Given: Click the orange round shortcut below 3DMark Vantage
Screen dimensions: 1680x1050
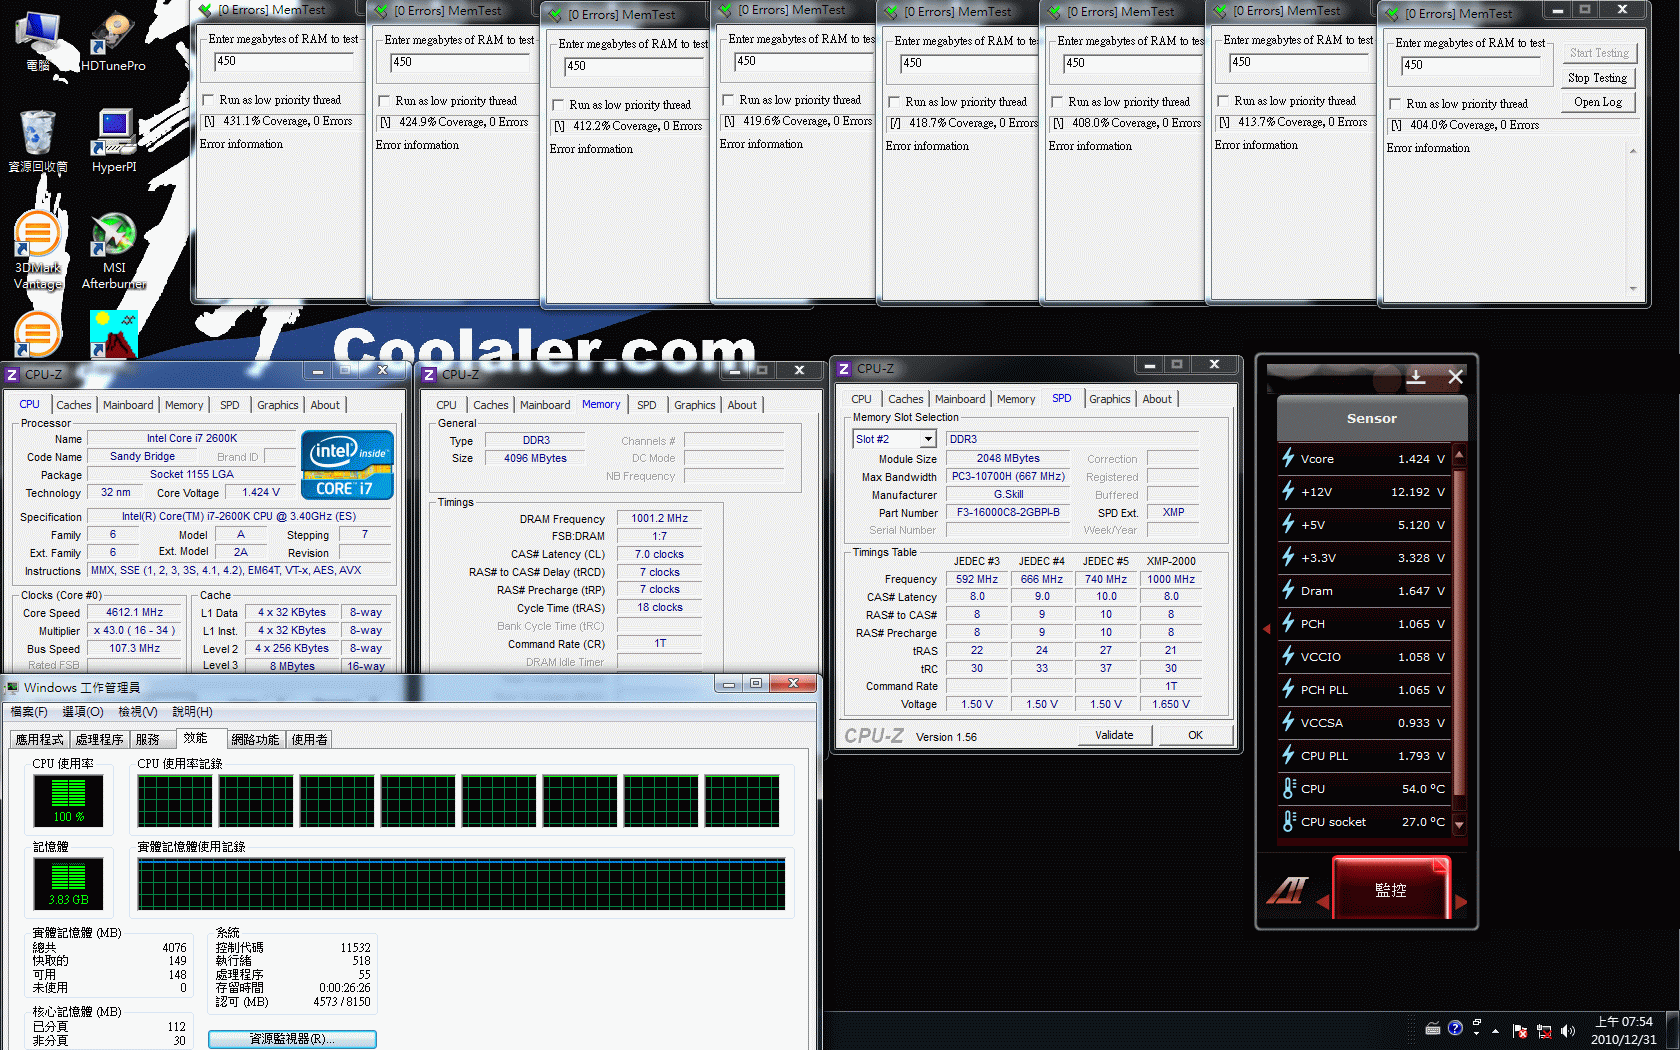Looking at the screenshot, I should pyautogui.click(x=38, y=333).
